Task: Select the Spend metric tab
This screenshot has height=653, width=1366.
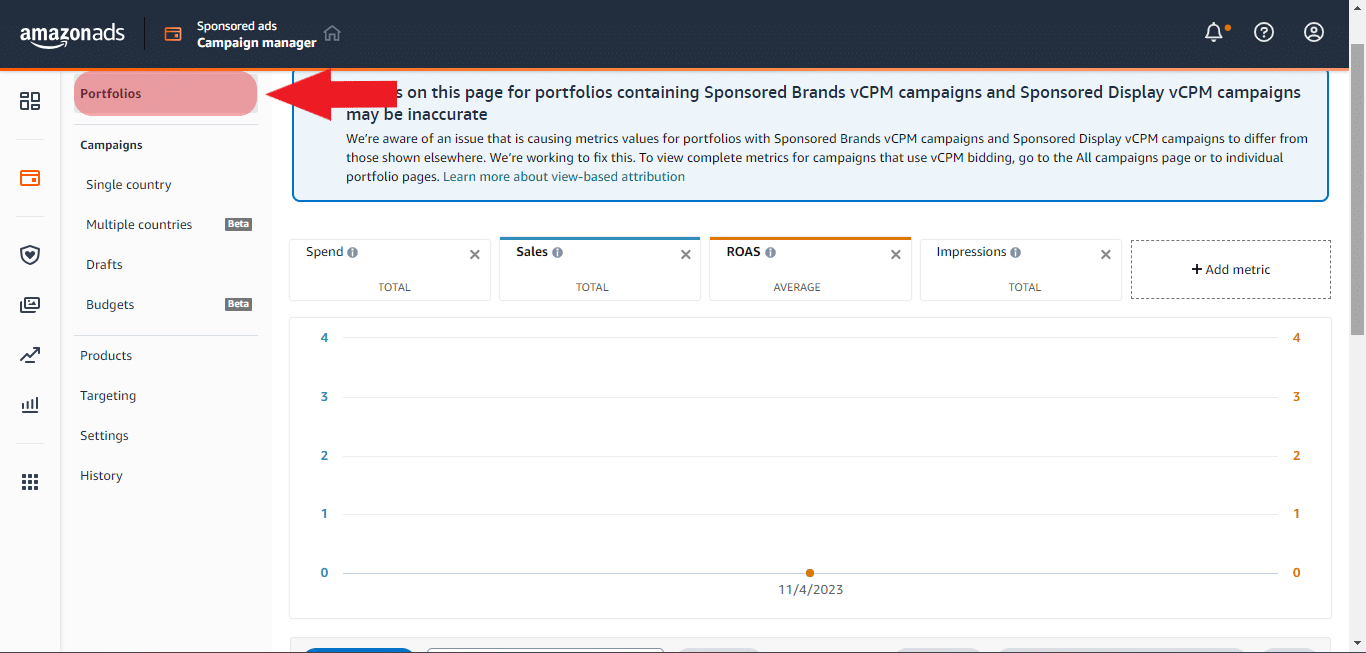Action: [390, 269]
